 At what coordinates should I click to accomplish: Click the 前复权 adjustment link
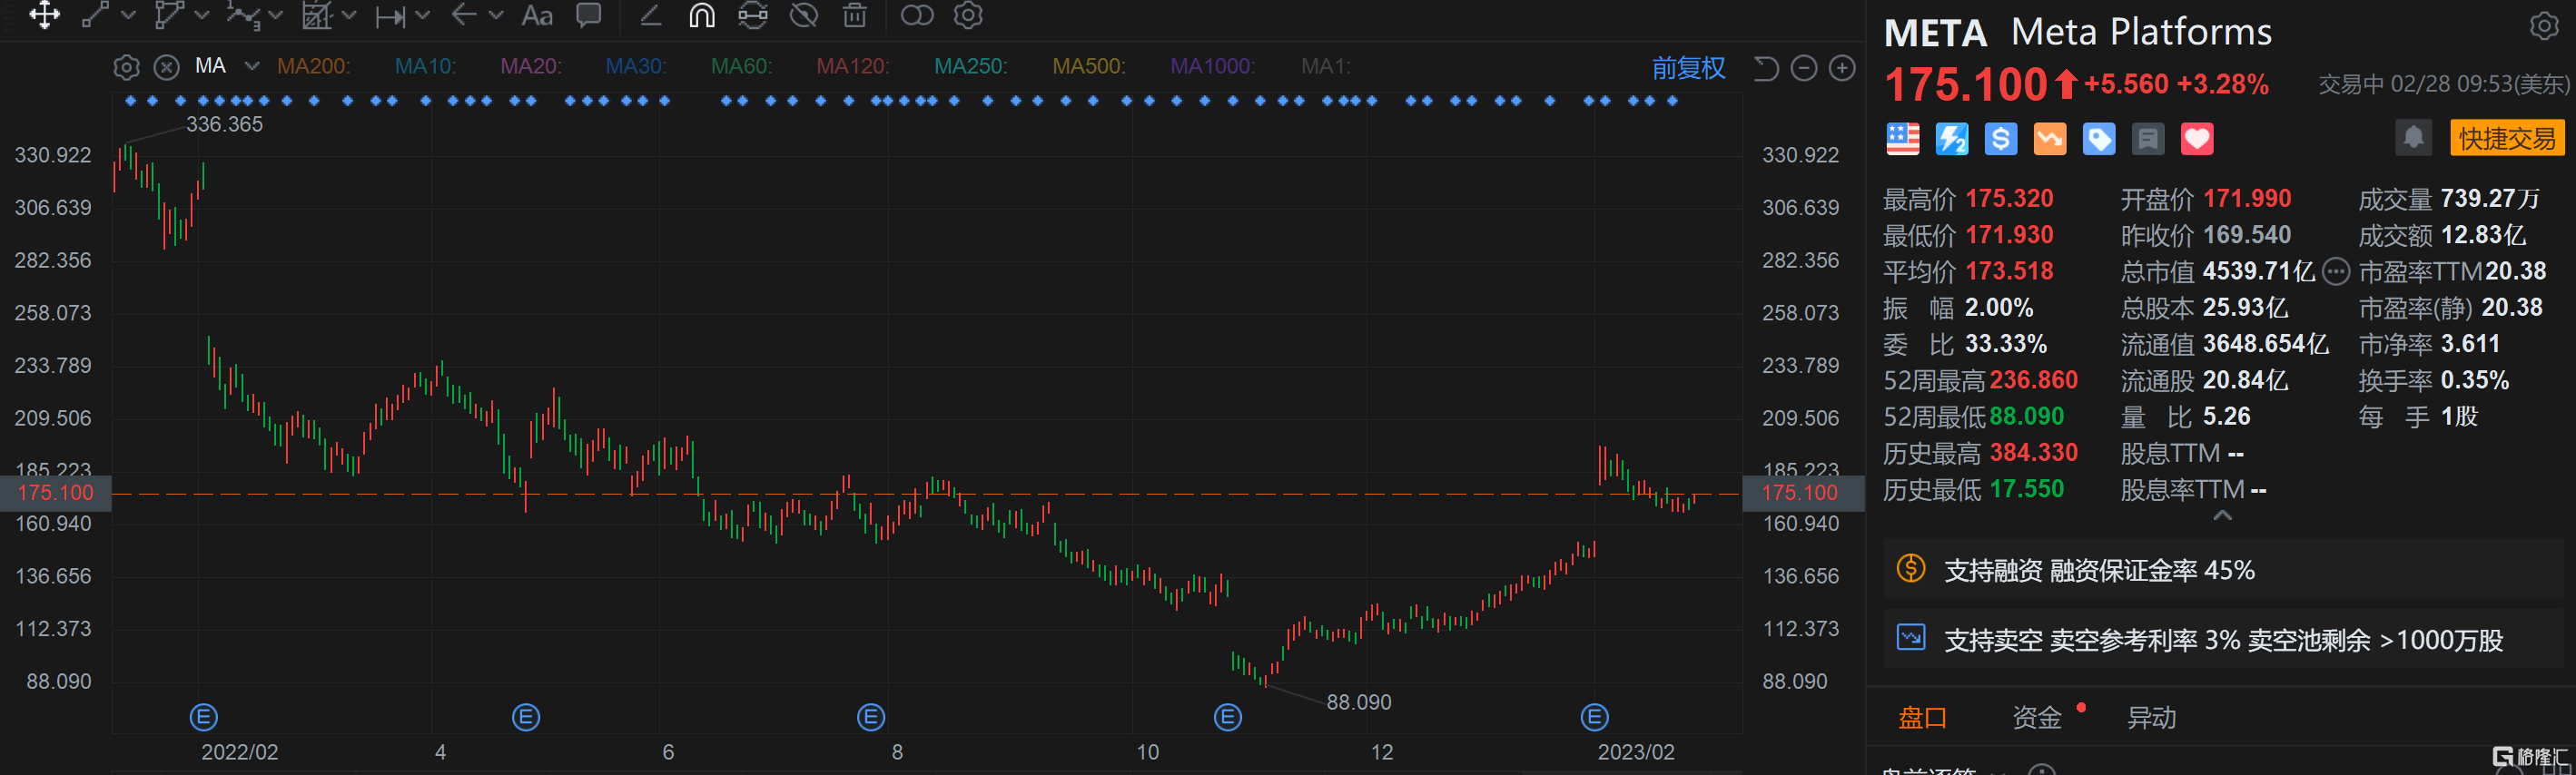pos(1688,68)
